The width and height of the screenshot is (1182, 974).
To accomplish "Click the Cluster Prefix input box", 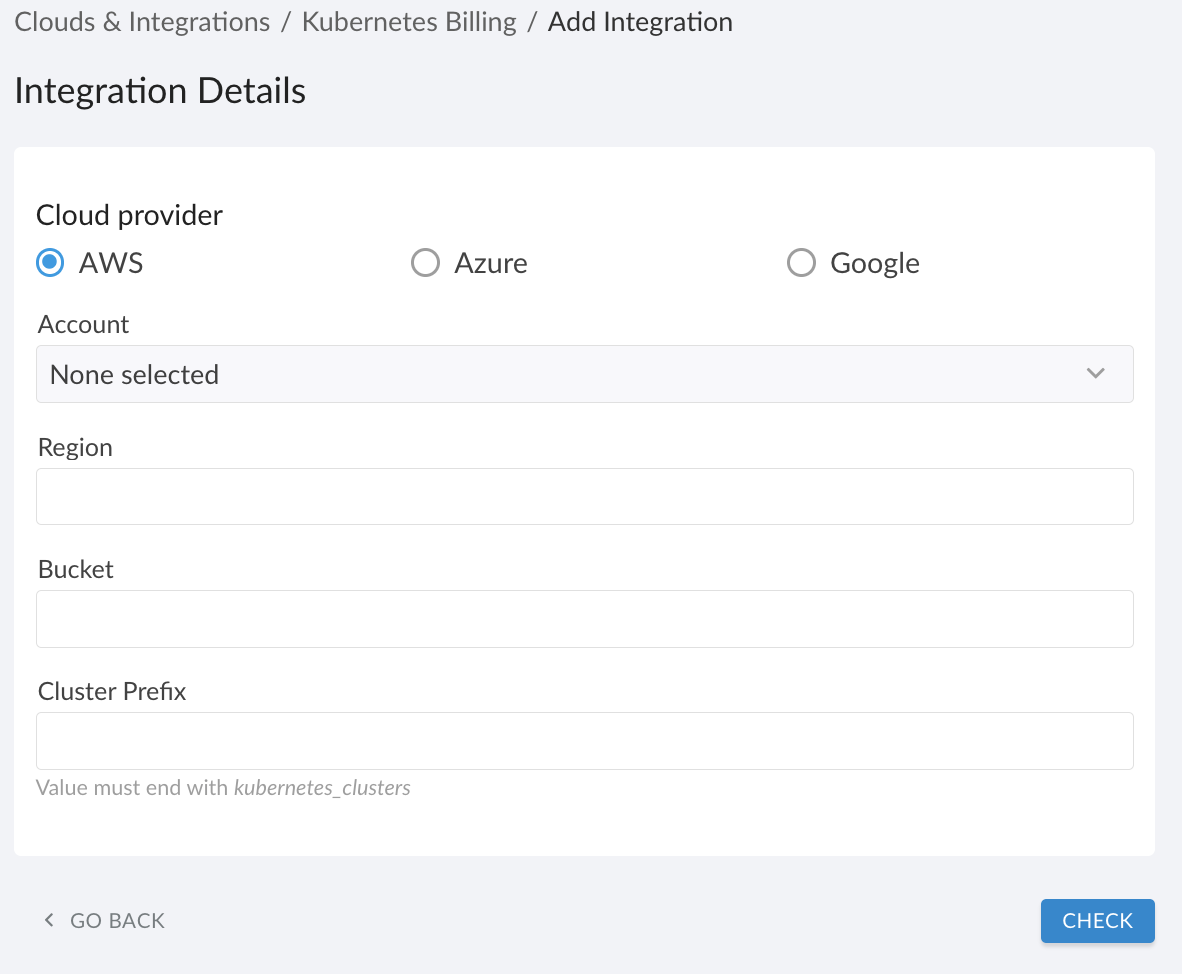I will click(584, 740).
